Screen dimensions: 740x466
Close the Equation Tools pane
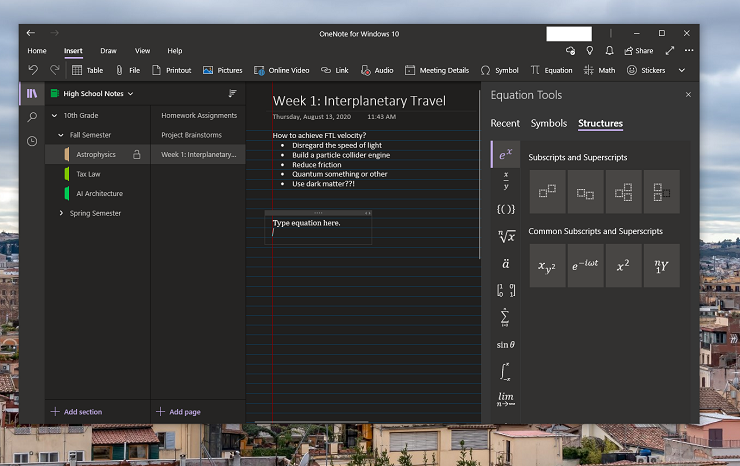point(688,95)
